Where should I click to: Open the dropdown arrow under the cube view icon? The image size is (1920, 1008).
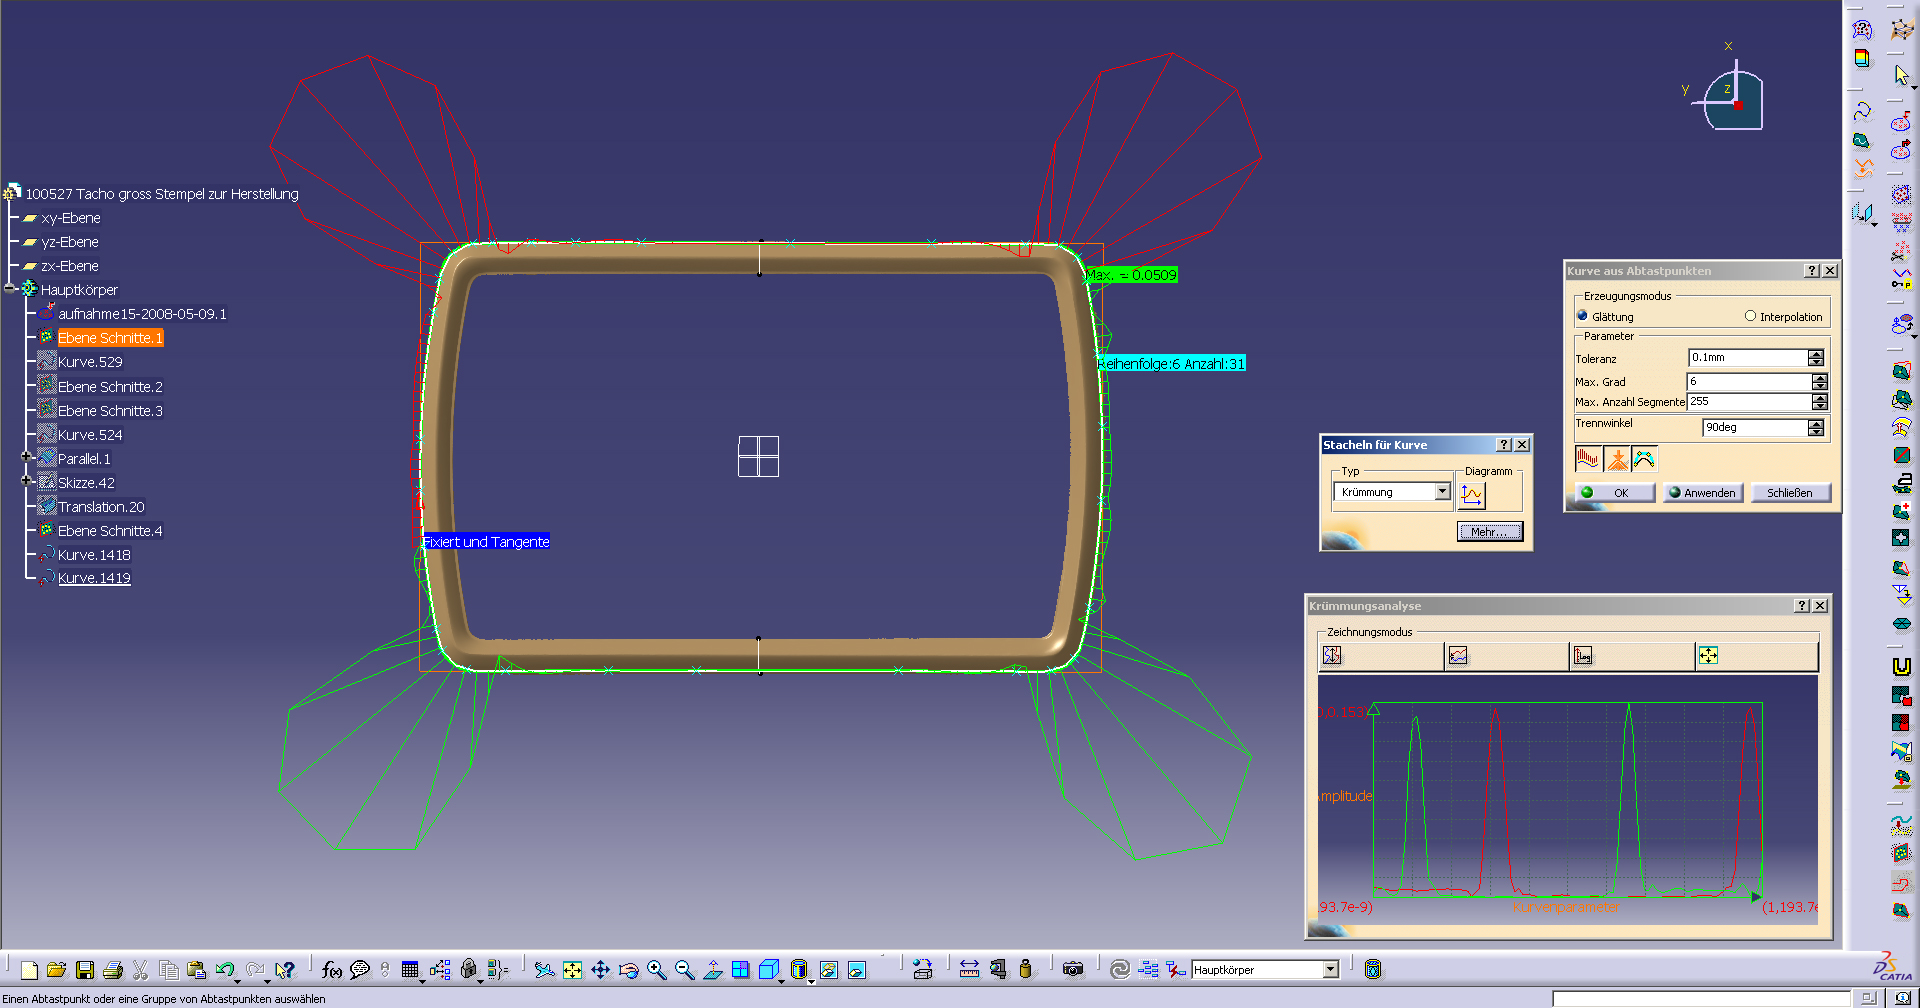[780, 982]
